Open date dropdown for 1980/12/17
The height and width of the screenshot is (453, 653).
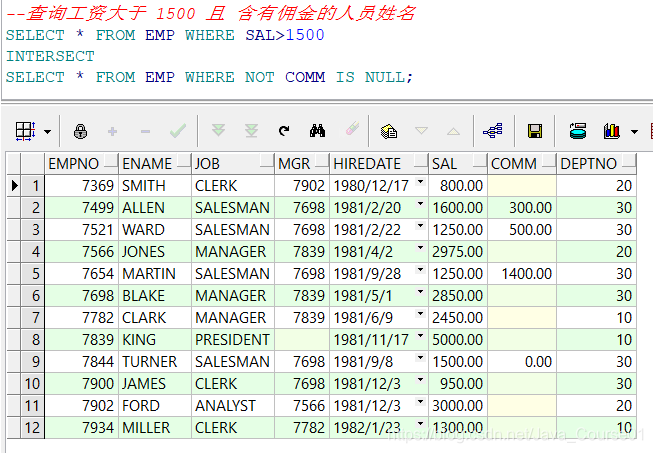[421, 182]
